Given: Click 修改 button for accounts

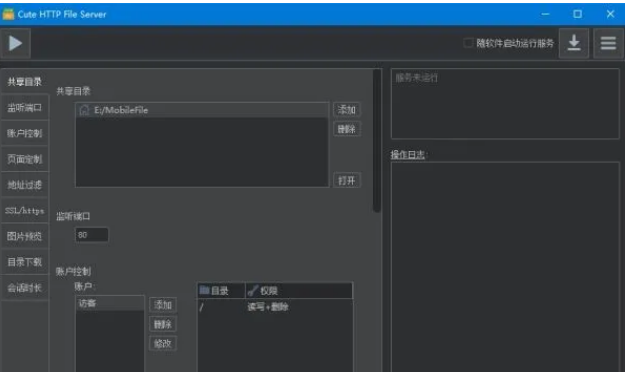Looking at the screenshot, I should point(163,343).
